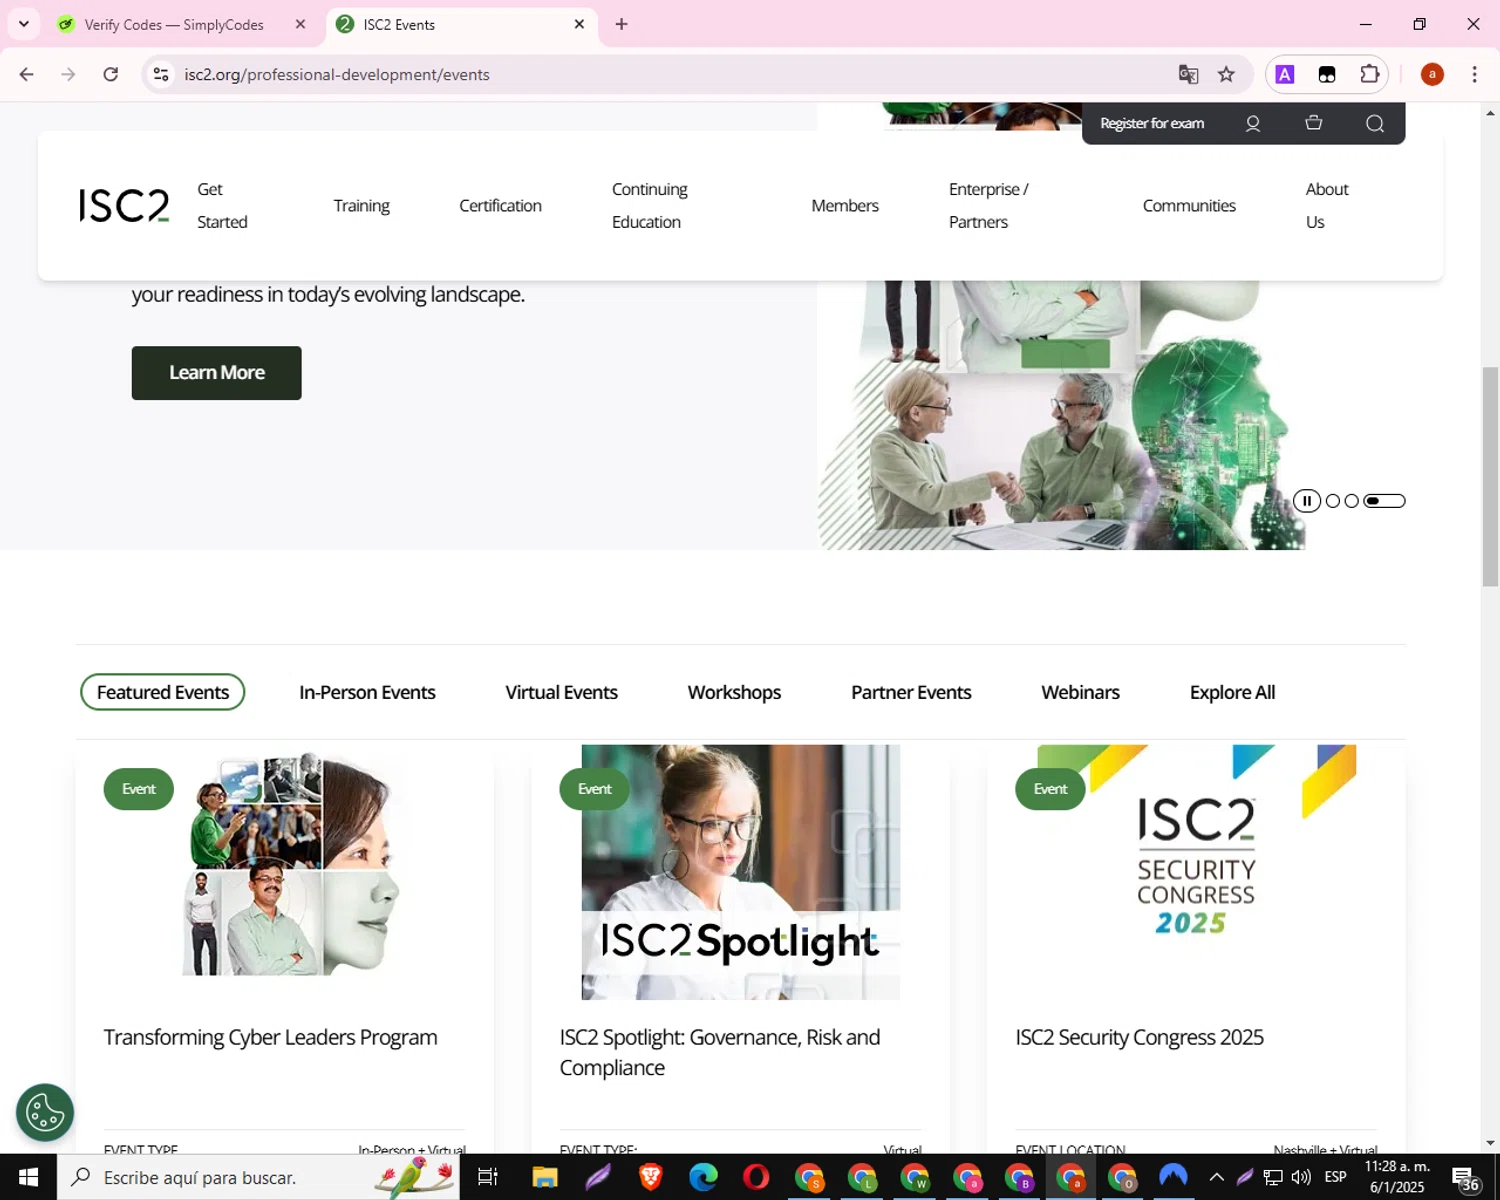Open Transforming Cyber Leaders Program title
This screenshot has height=1200, width=1500.
tap(270, 1037)
